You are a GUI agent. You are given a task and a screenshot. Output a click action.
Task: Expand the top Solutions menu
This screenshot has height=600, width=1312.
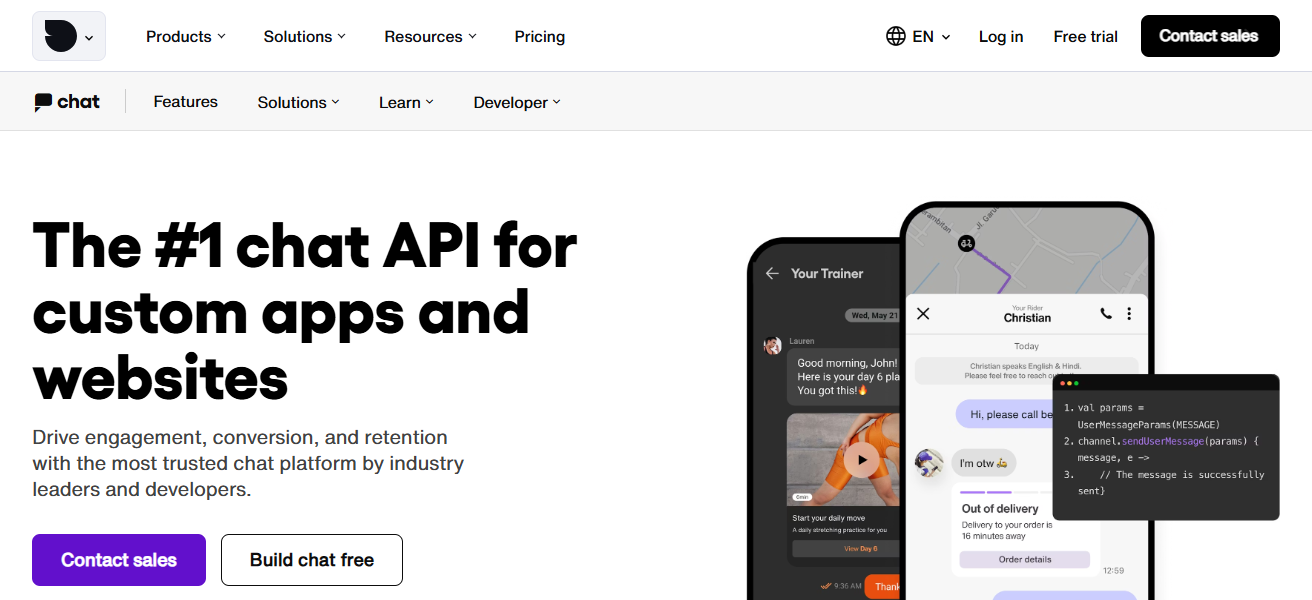[x=304, y=37]
